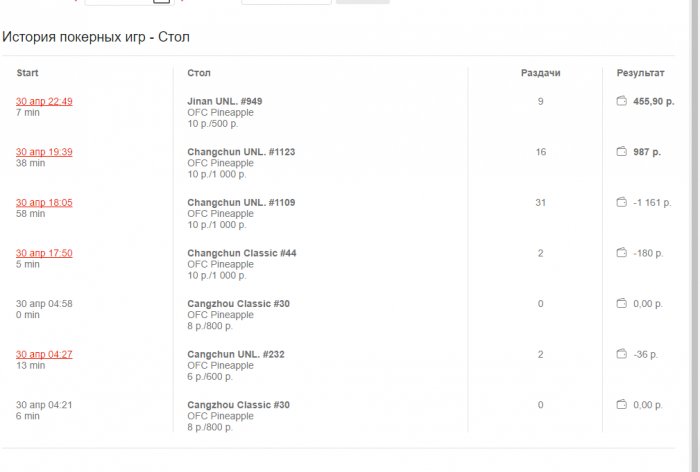
Task: Click the wallet icon beside -36 р.
Action: [621, 354]
